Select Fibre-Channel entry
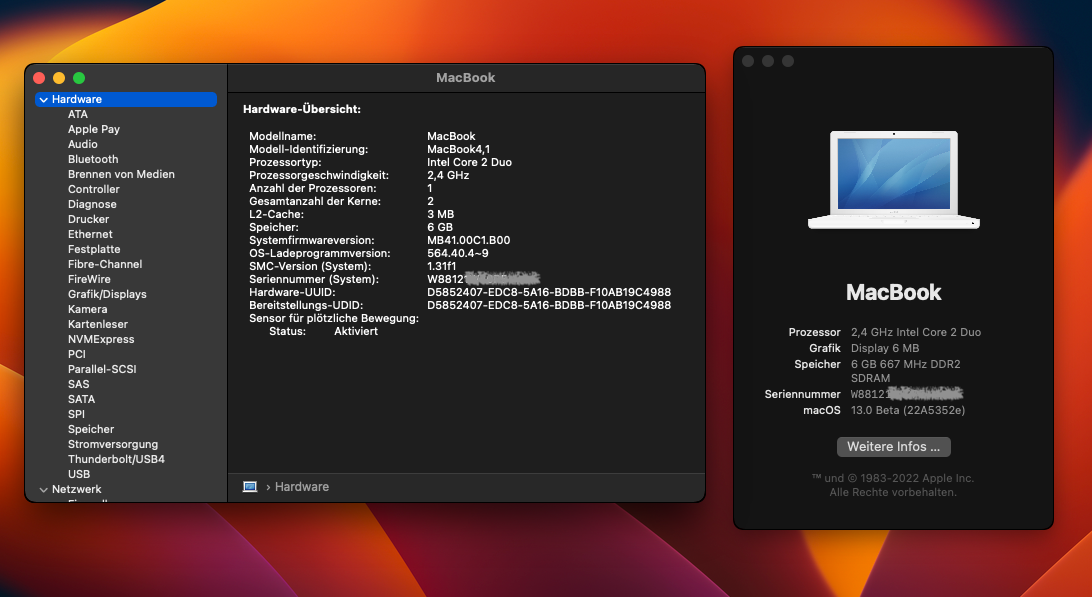The height and width of the screenshot is (597, 1092). point(105,264)
